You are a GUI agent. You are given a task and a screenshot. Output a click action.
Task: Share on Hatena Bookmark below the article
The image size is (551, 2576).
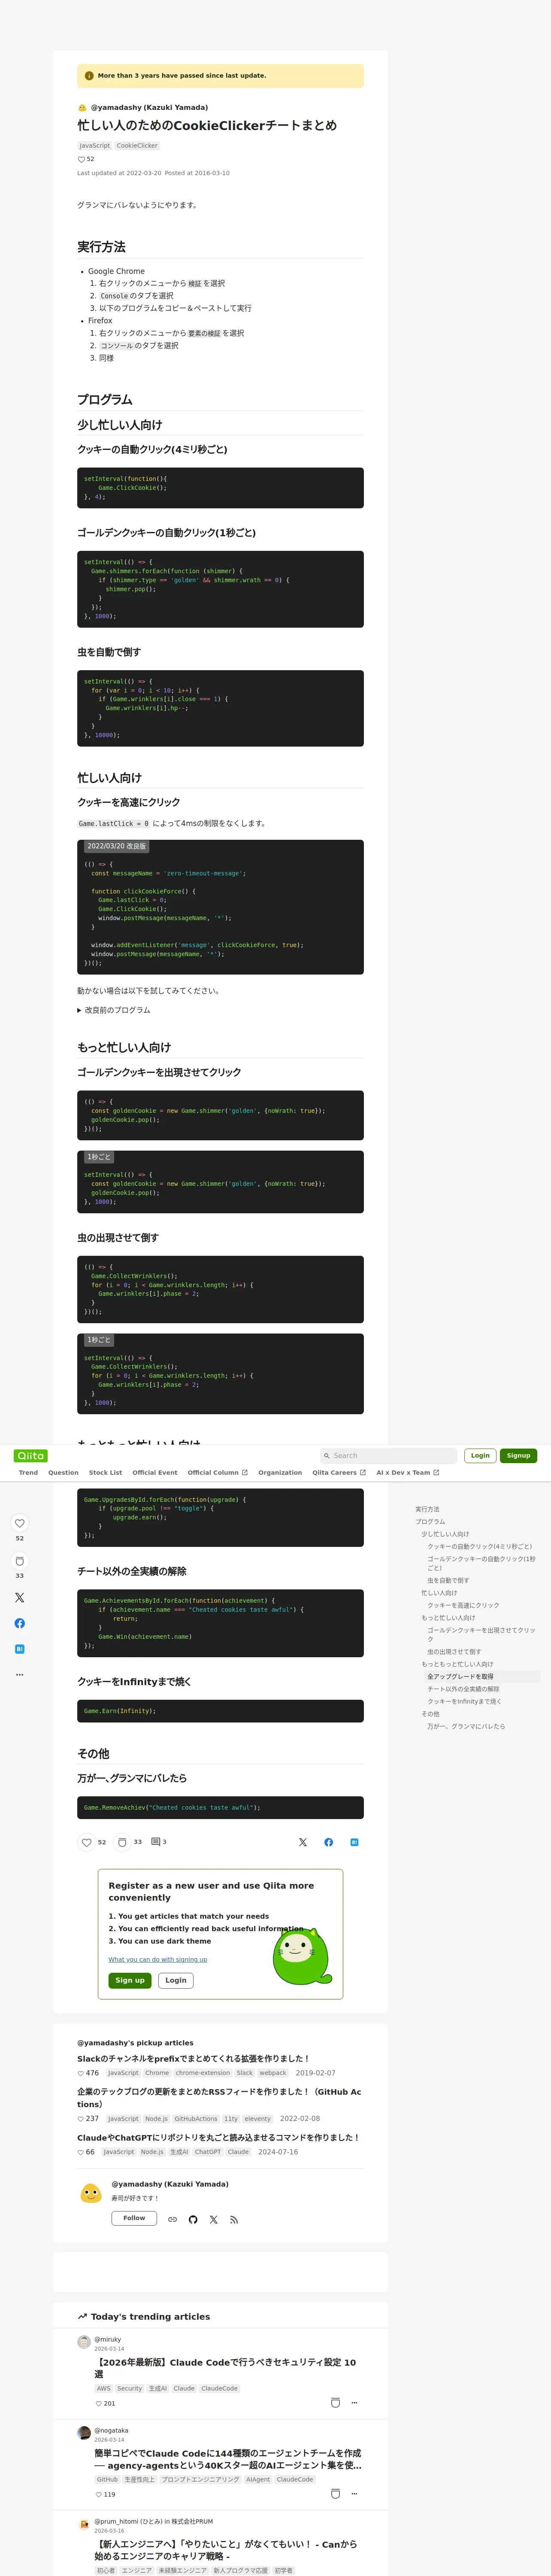click(x=354, y=1842)
